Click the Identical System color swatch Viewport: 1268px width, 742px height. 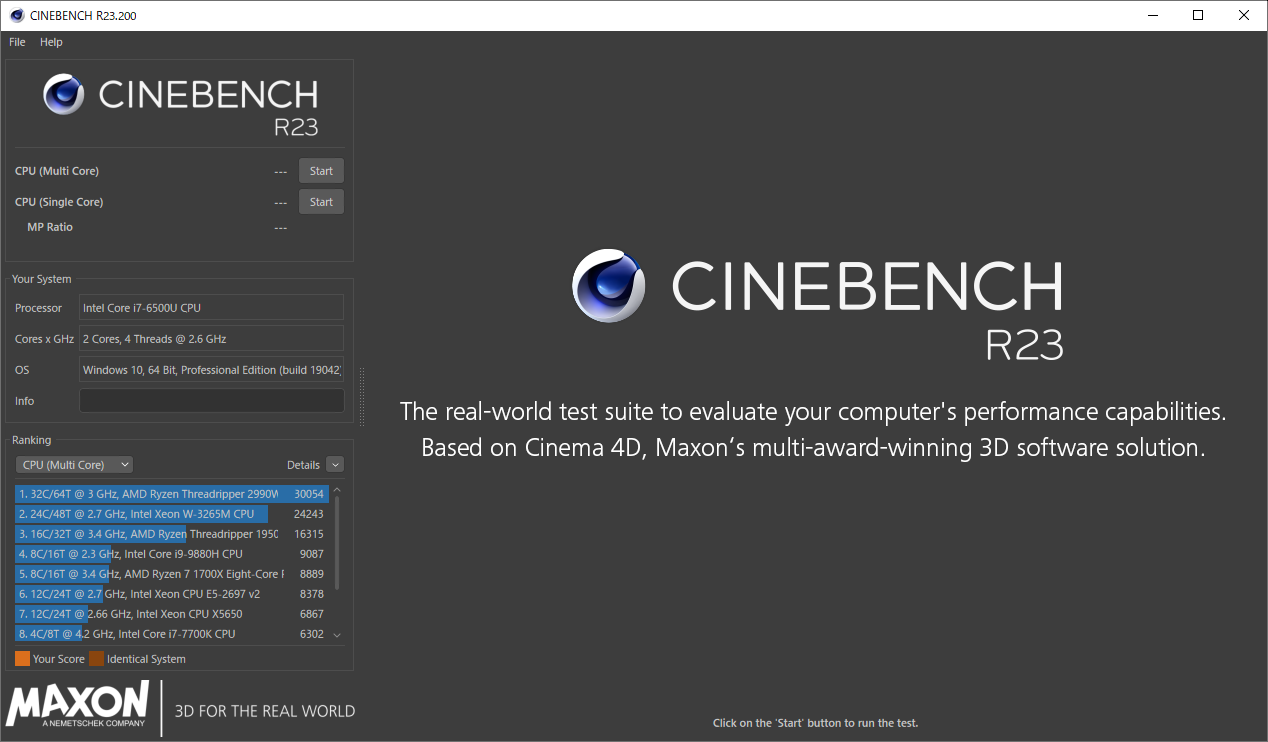[x=97, y=658]
